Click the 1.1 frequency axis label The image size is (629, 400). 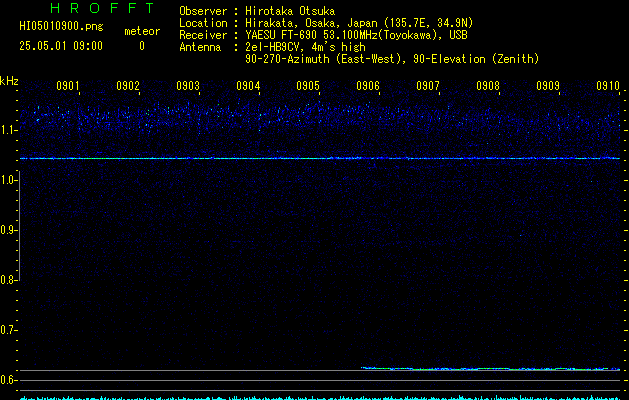coord(8,130)
